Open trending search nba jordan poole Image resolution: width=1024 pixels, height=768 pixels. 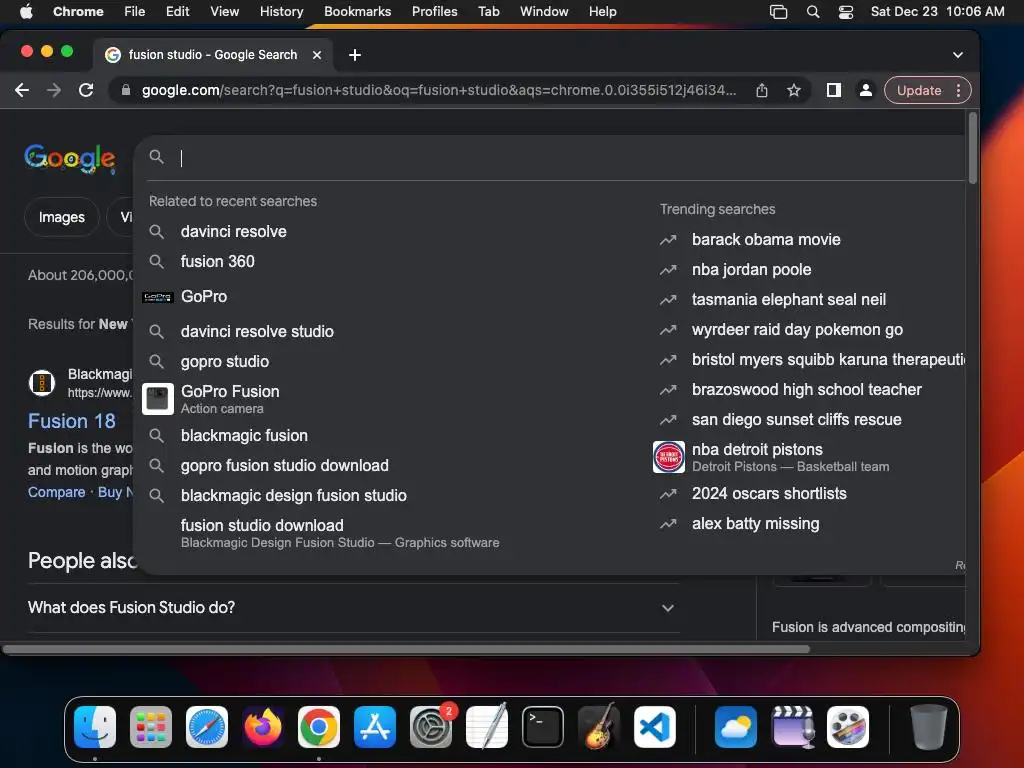click(751, 270)
